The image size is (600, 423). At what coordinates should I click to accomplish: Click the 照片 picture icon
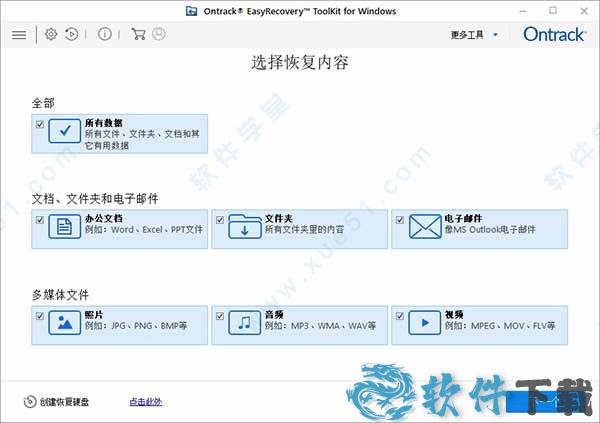coord(65,323)
